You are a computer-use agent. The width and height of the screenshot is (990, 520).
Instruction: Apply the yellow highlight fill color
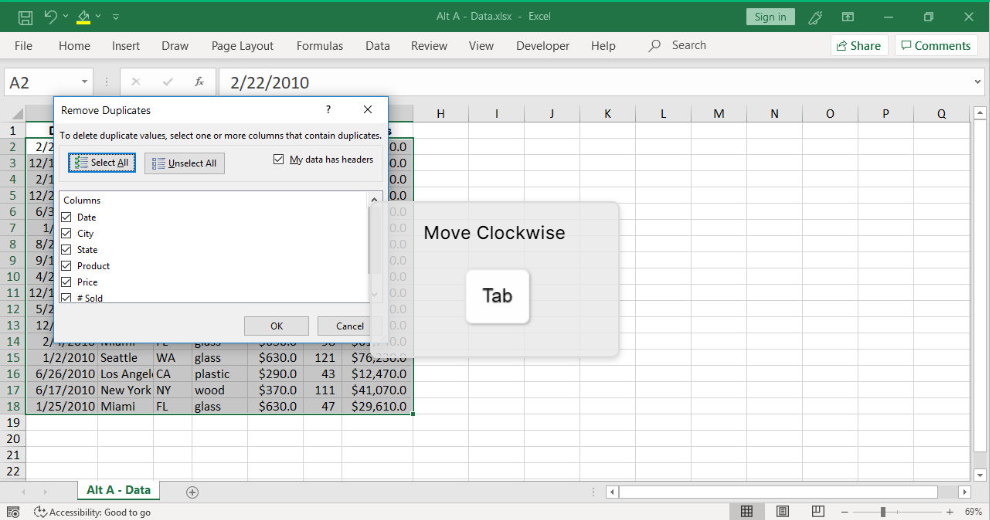coord(83,17)
